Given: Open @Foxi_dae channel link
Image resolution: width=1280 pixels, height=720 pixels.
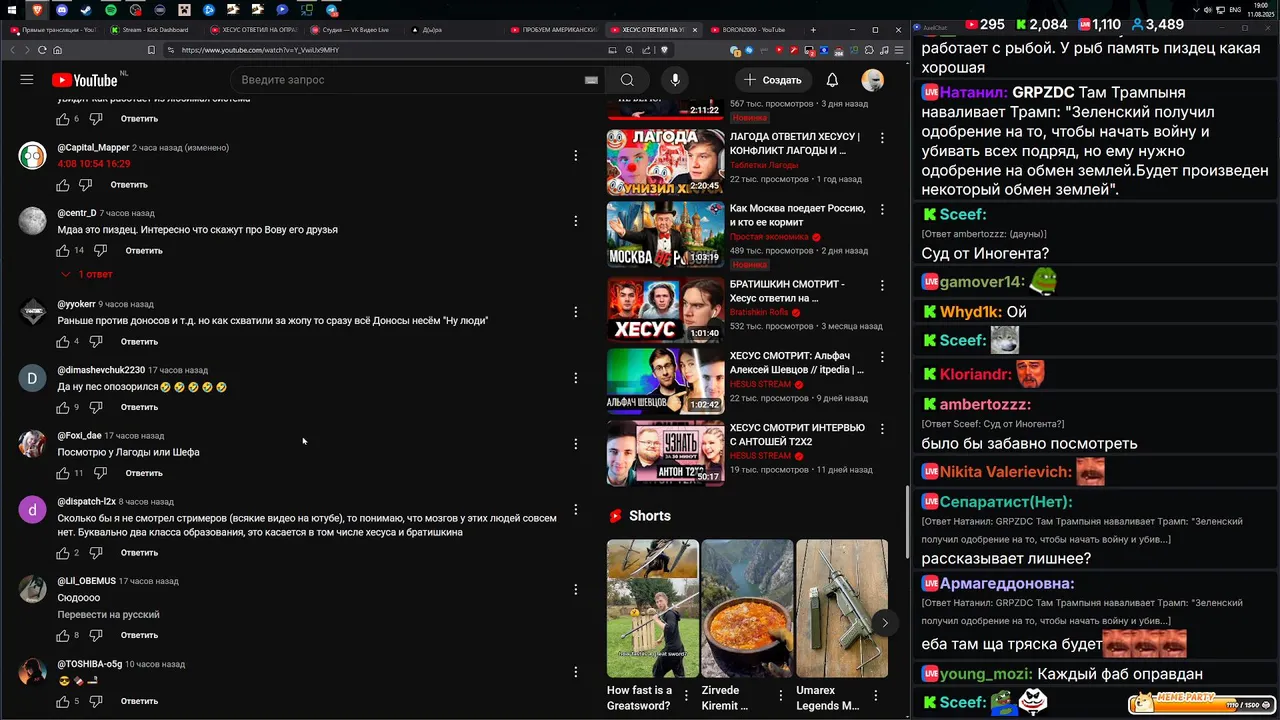Looking at the screenshot, I should pos(79,436).
